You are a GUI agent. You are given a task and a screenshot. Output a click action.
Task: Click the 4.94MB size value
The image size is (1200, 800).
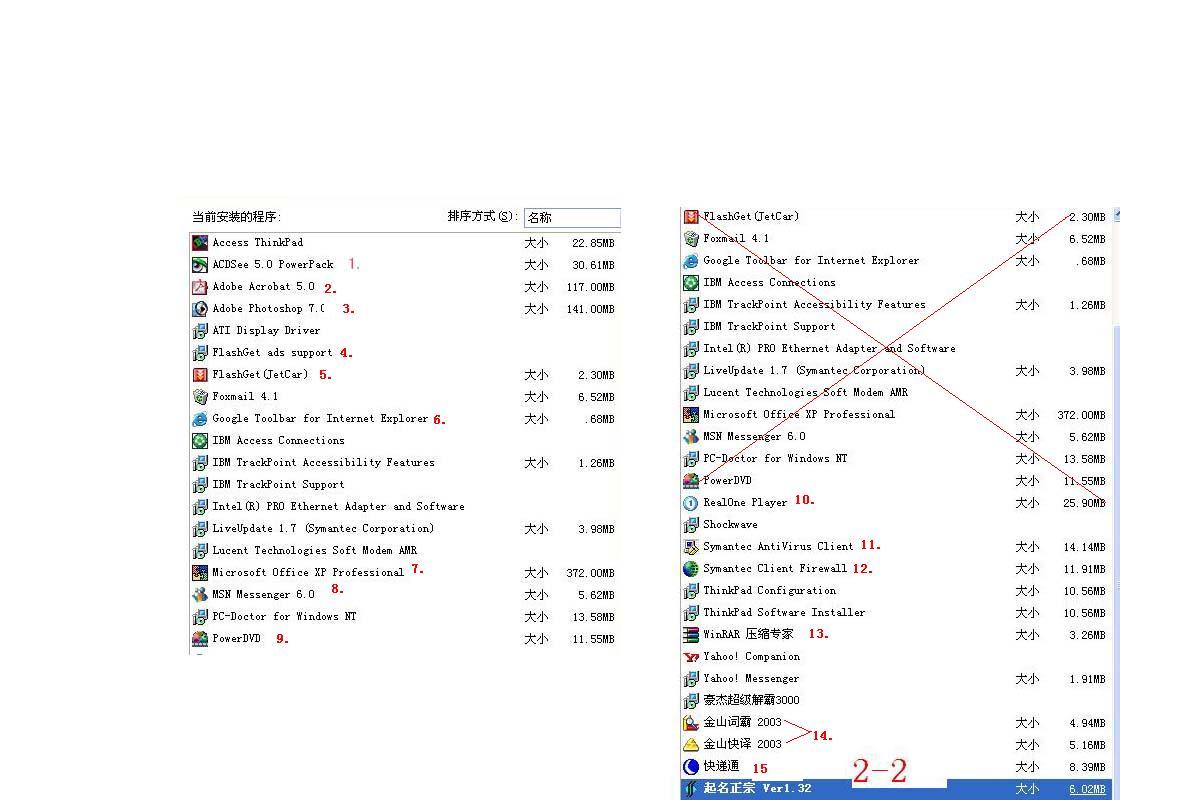coord(1087,723)
